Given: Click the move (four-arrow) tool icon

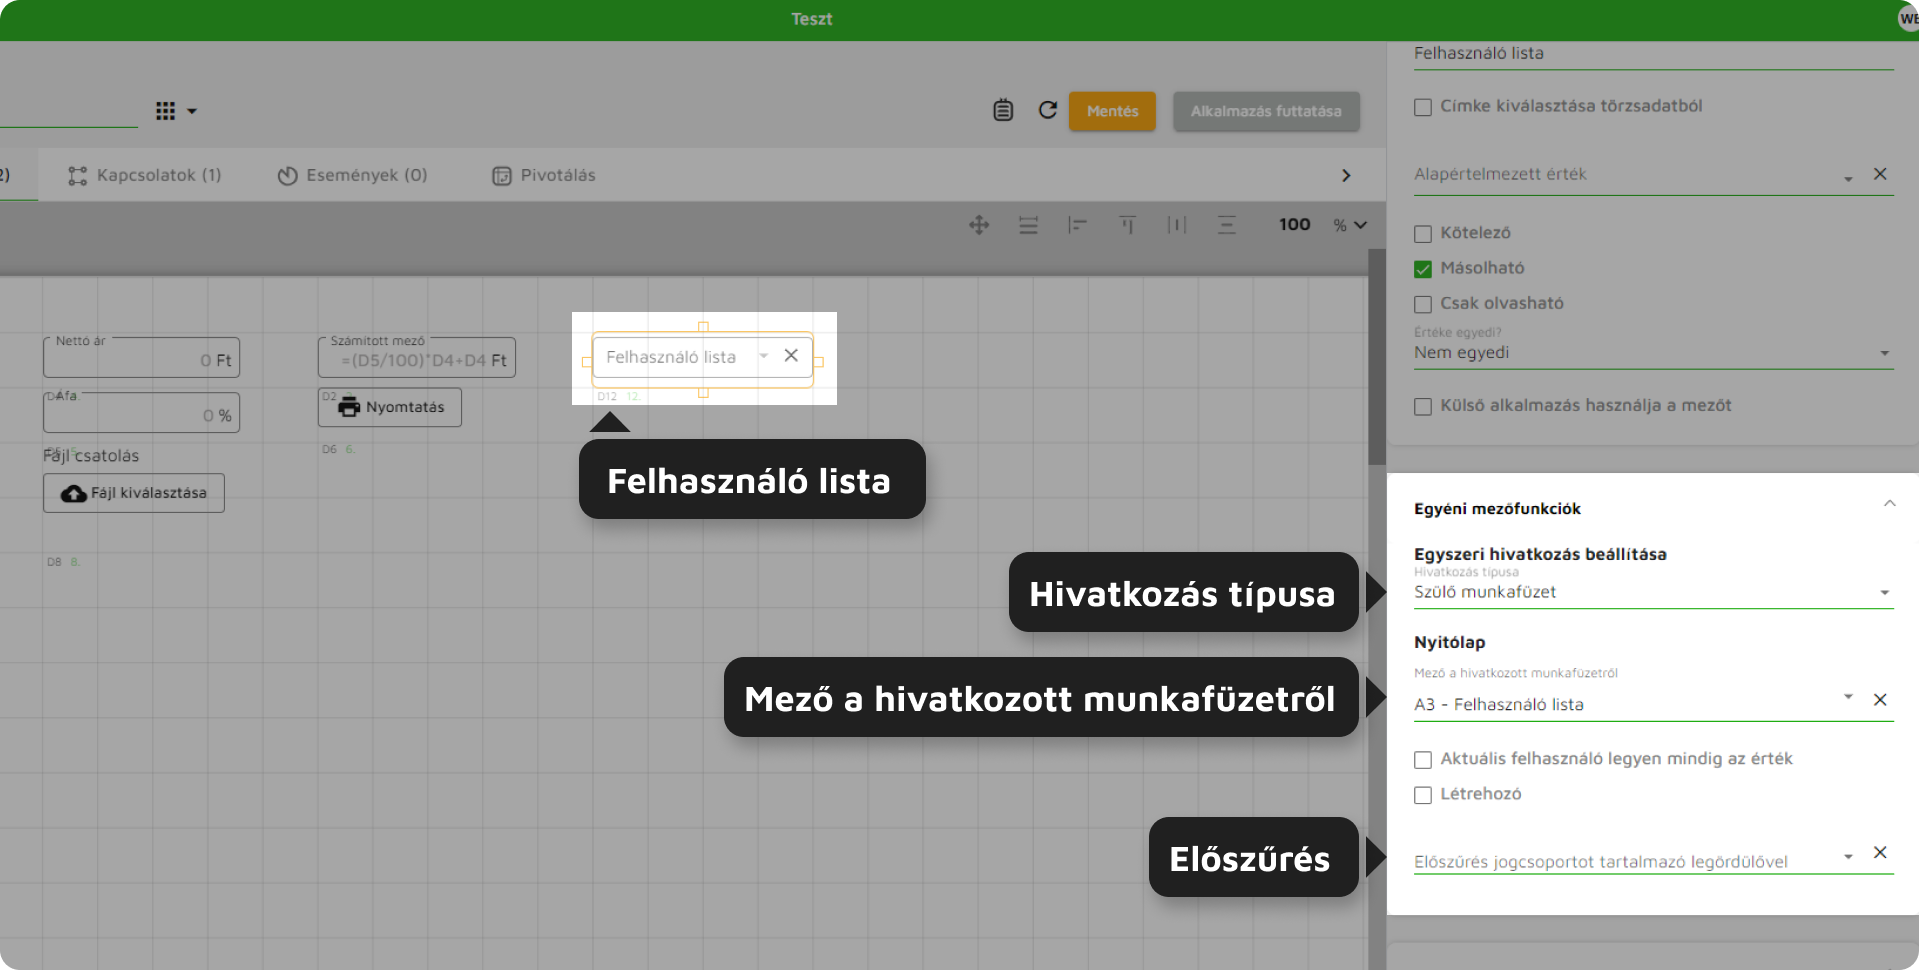Looking at the screenshot, I should 979,225.
